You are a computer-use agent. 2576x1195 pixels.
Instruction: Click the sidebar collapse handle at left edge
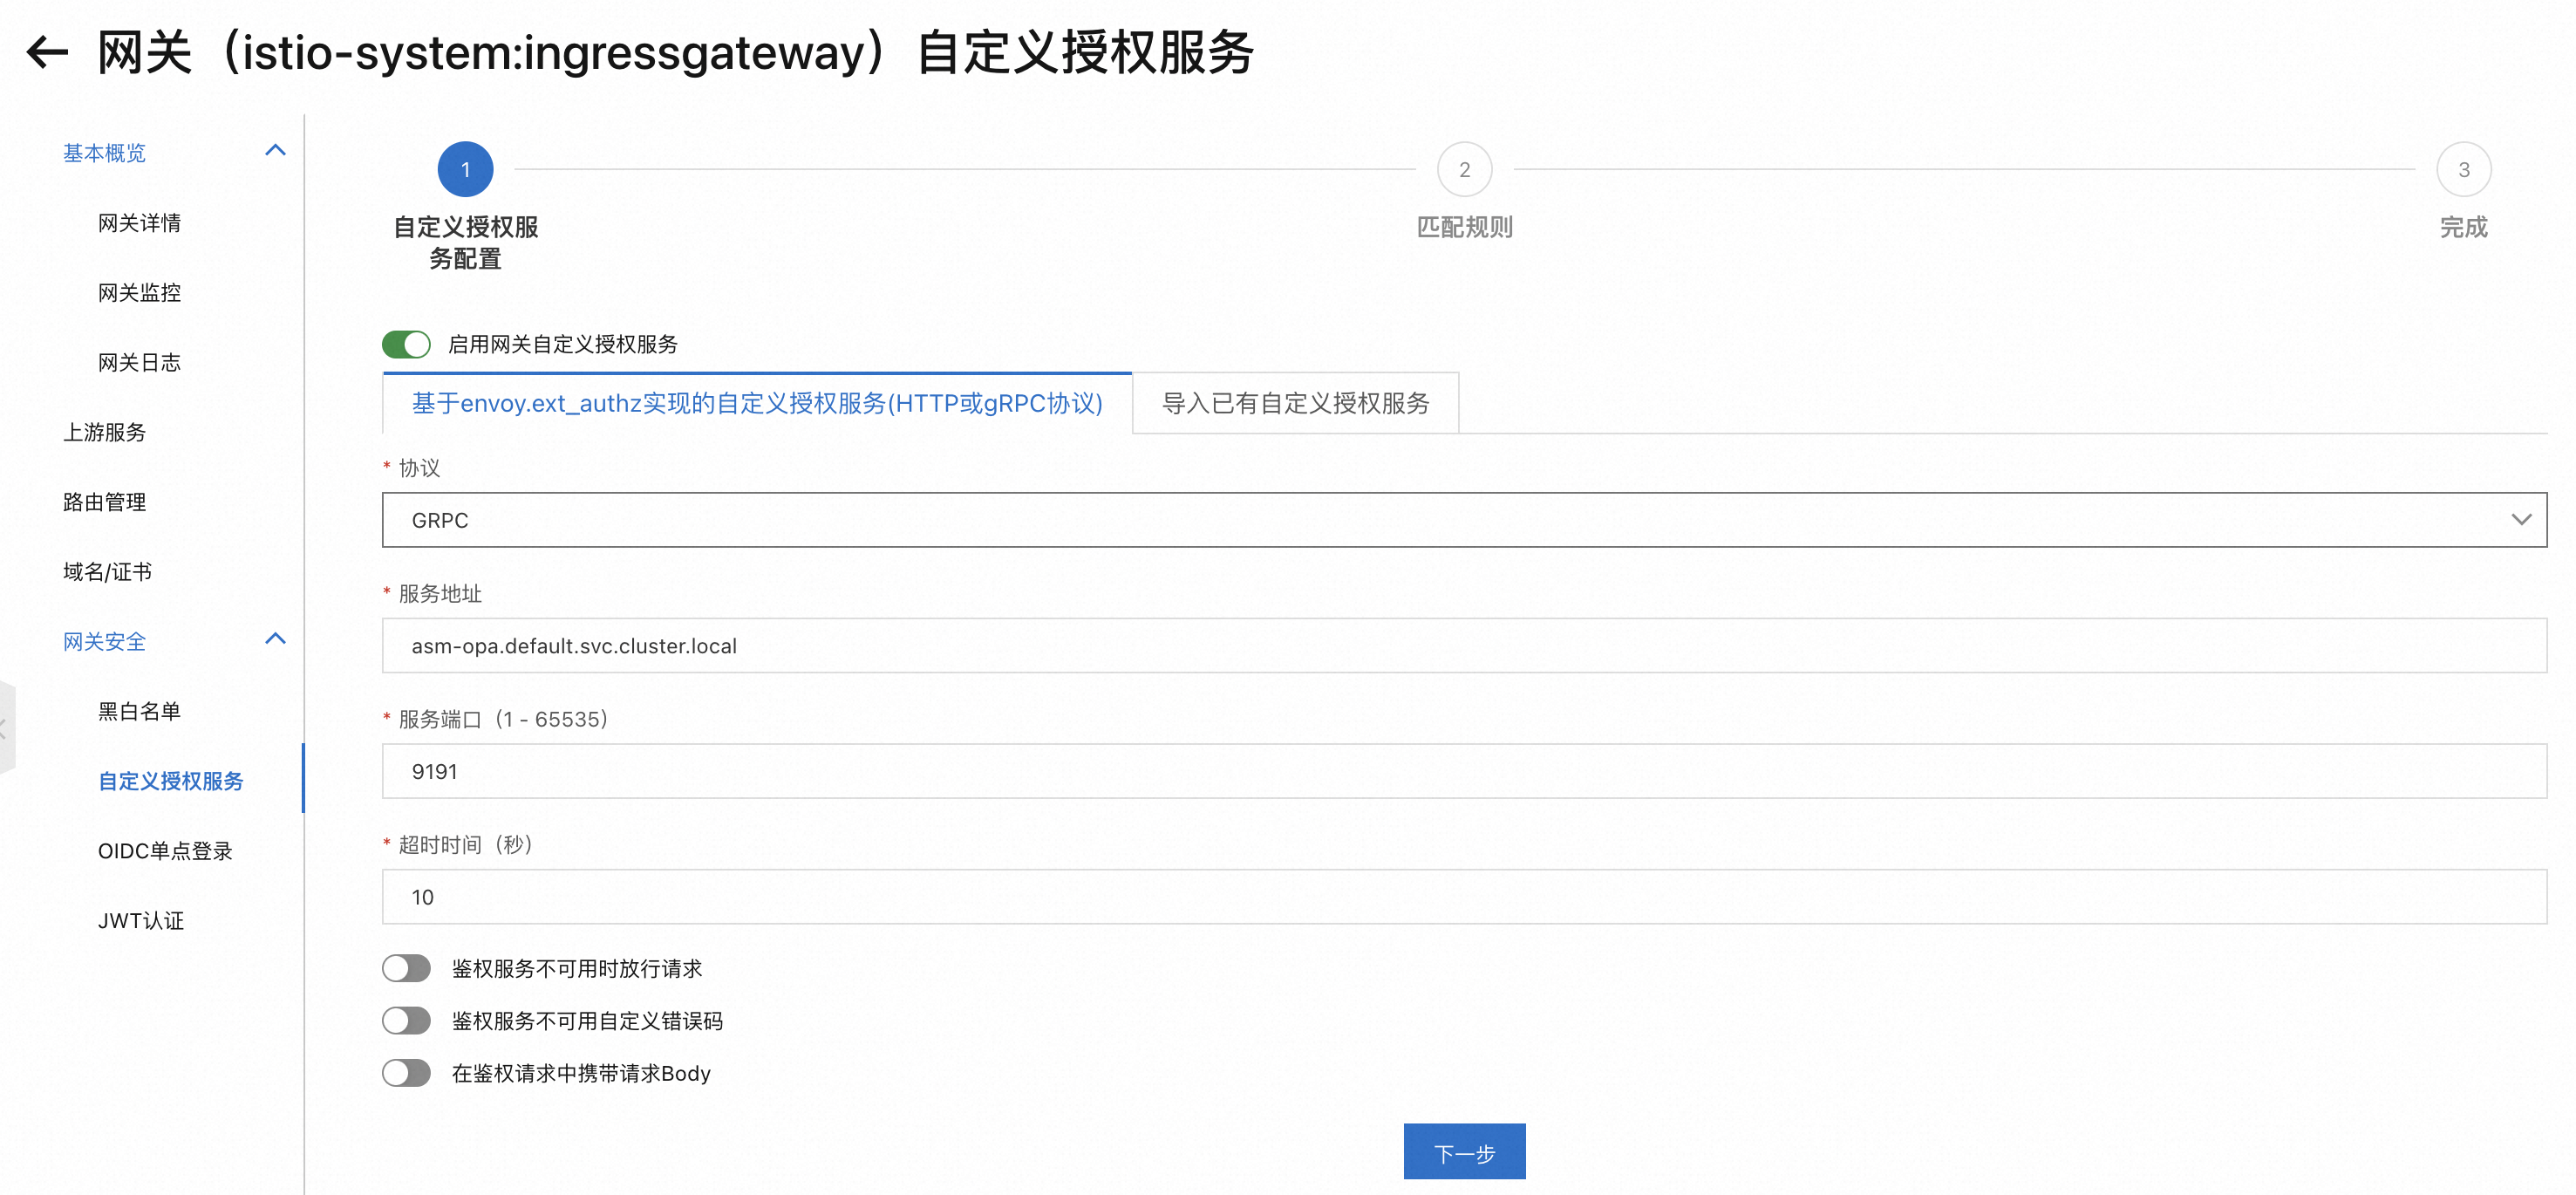pyautogui.click(x=6, y=728)
